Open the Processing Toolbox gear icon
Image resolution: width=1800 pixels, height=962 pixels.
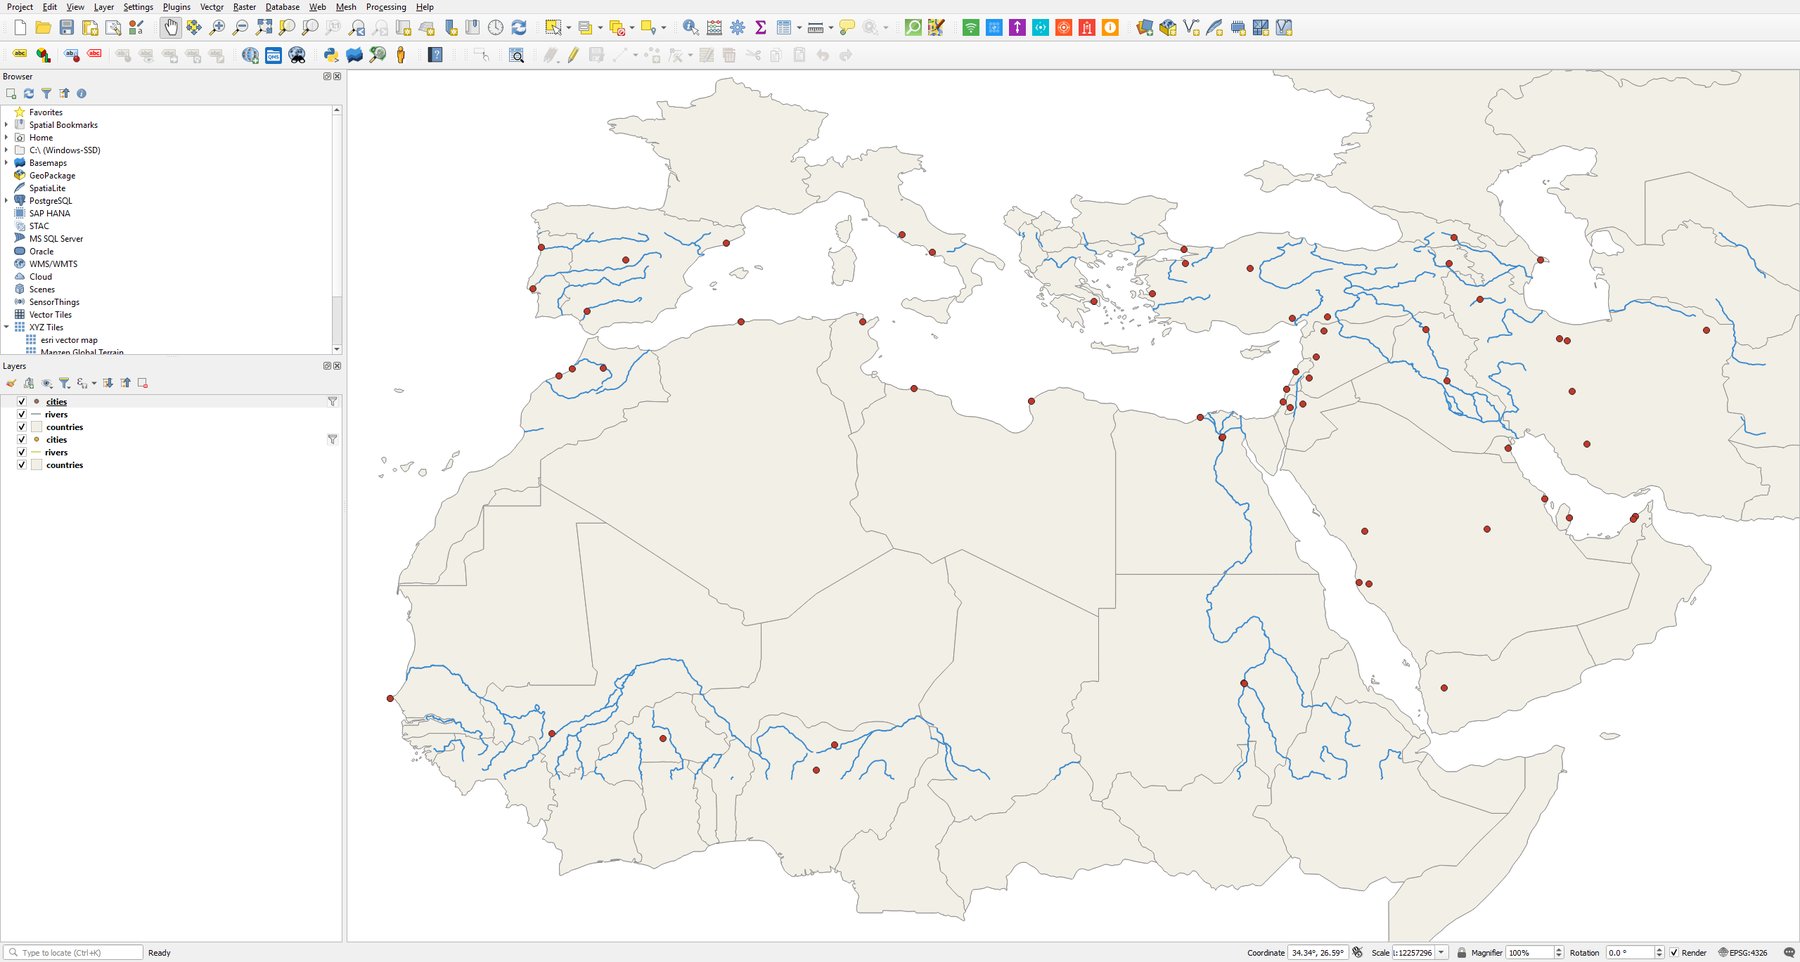point(737,28)
